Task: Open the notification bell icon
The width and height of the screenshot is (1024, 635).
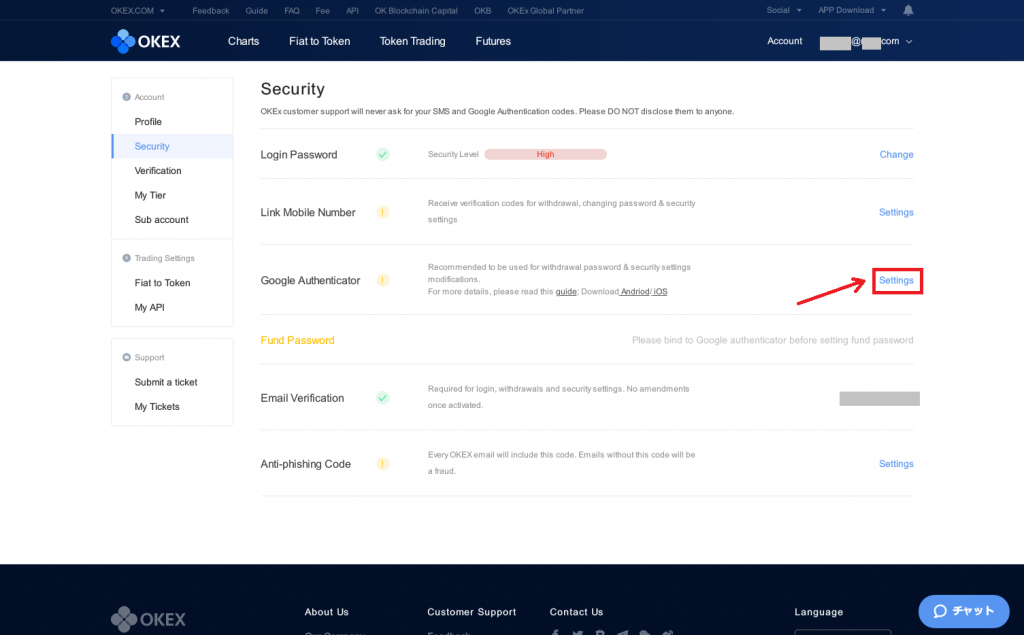Action: point(908,10)
